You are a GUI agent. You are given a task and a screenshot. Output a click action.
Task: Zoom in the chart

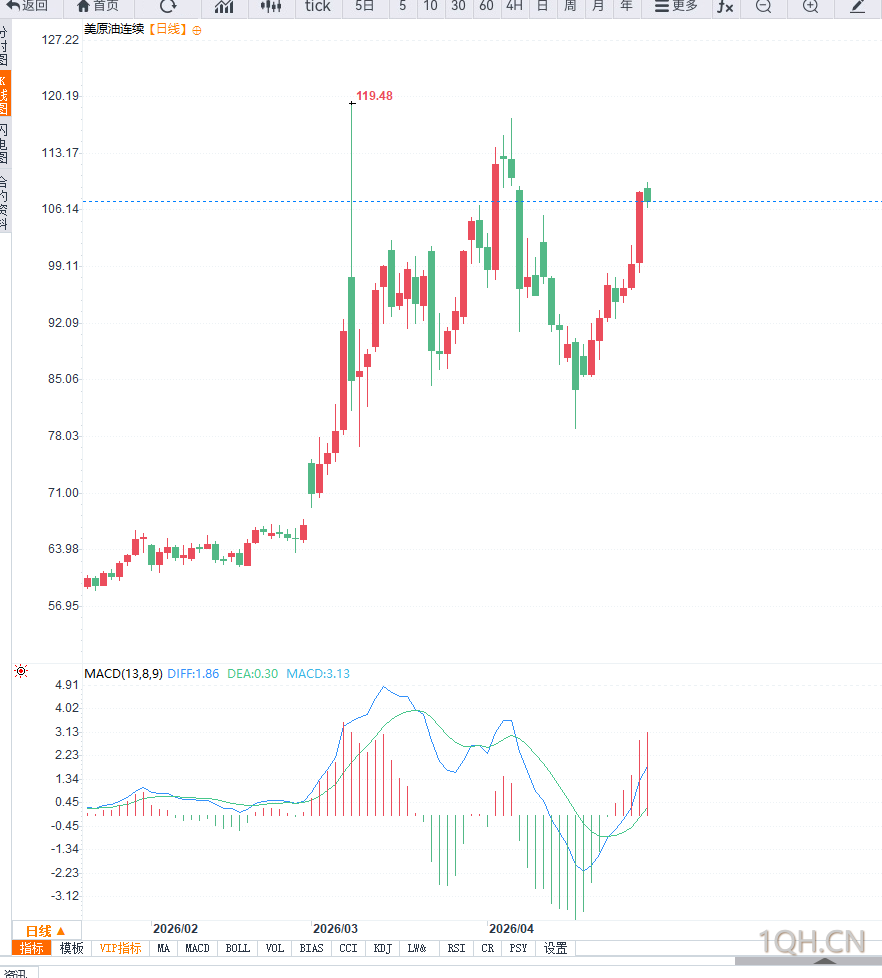(810, 6)
